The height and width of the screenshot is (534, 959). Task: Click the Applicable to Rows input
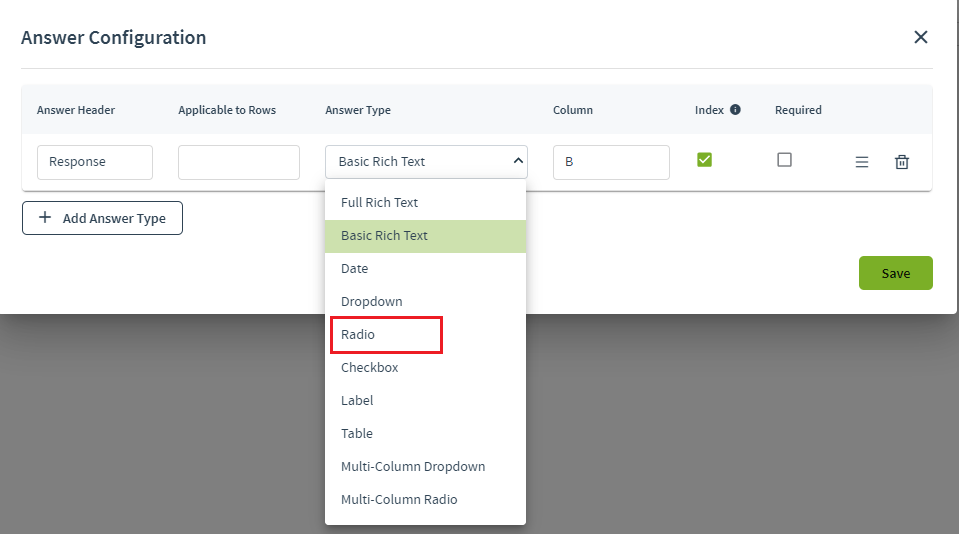tap(239, 162)
